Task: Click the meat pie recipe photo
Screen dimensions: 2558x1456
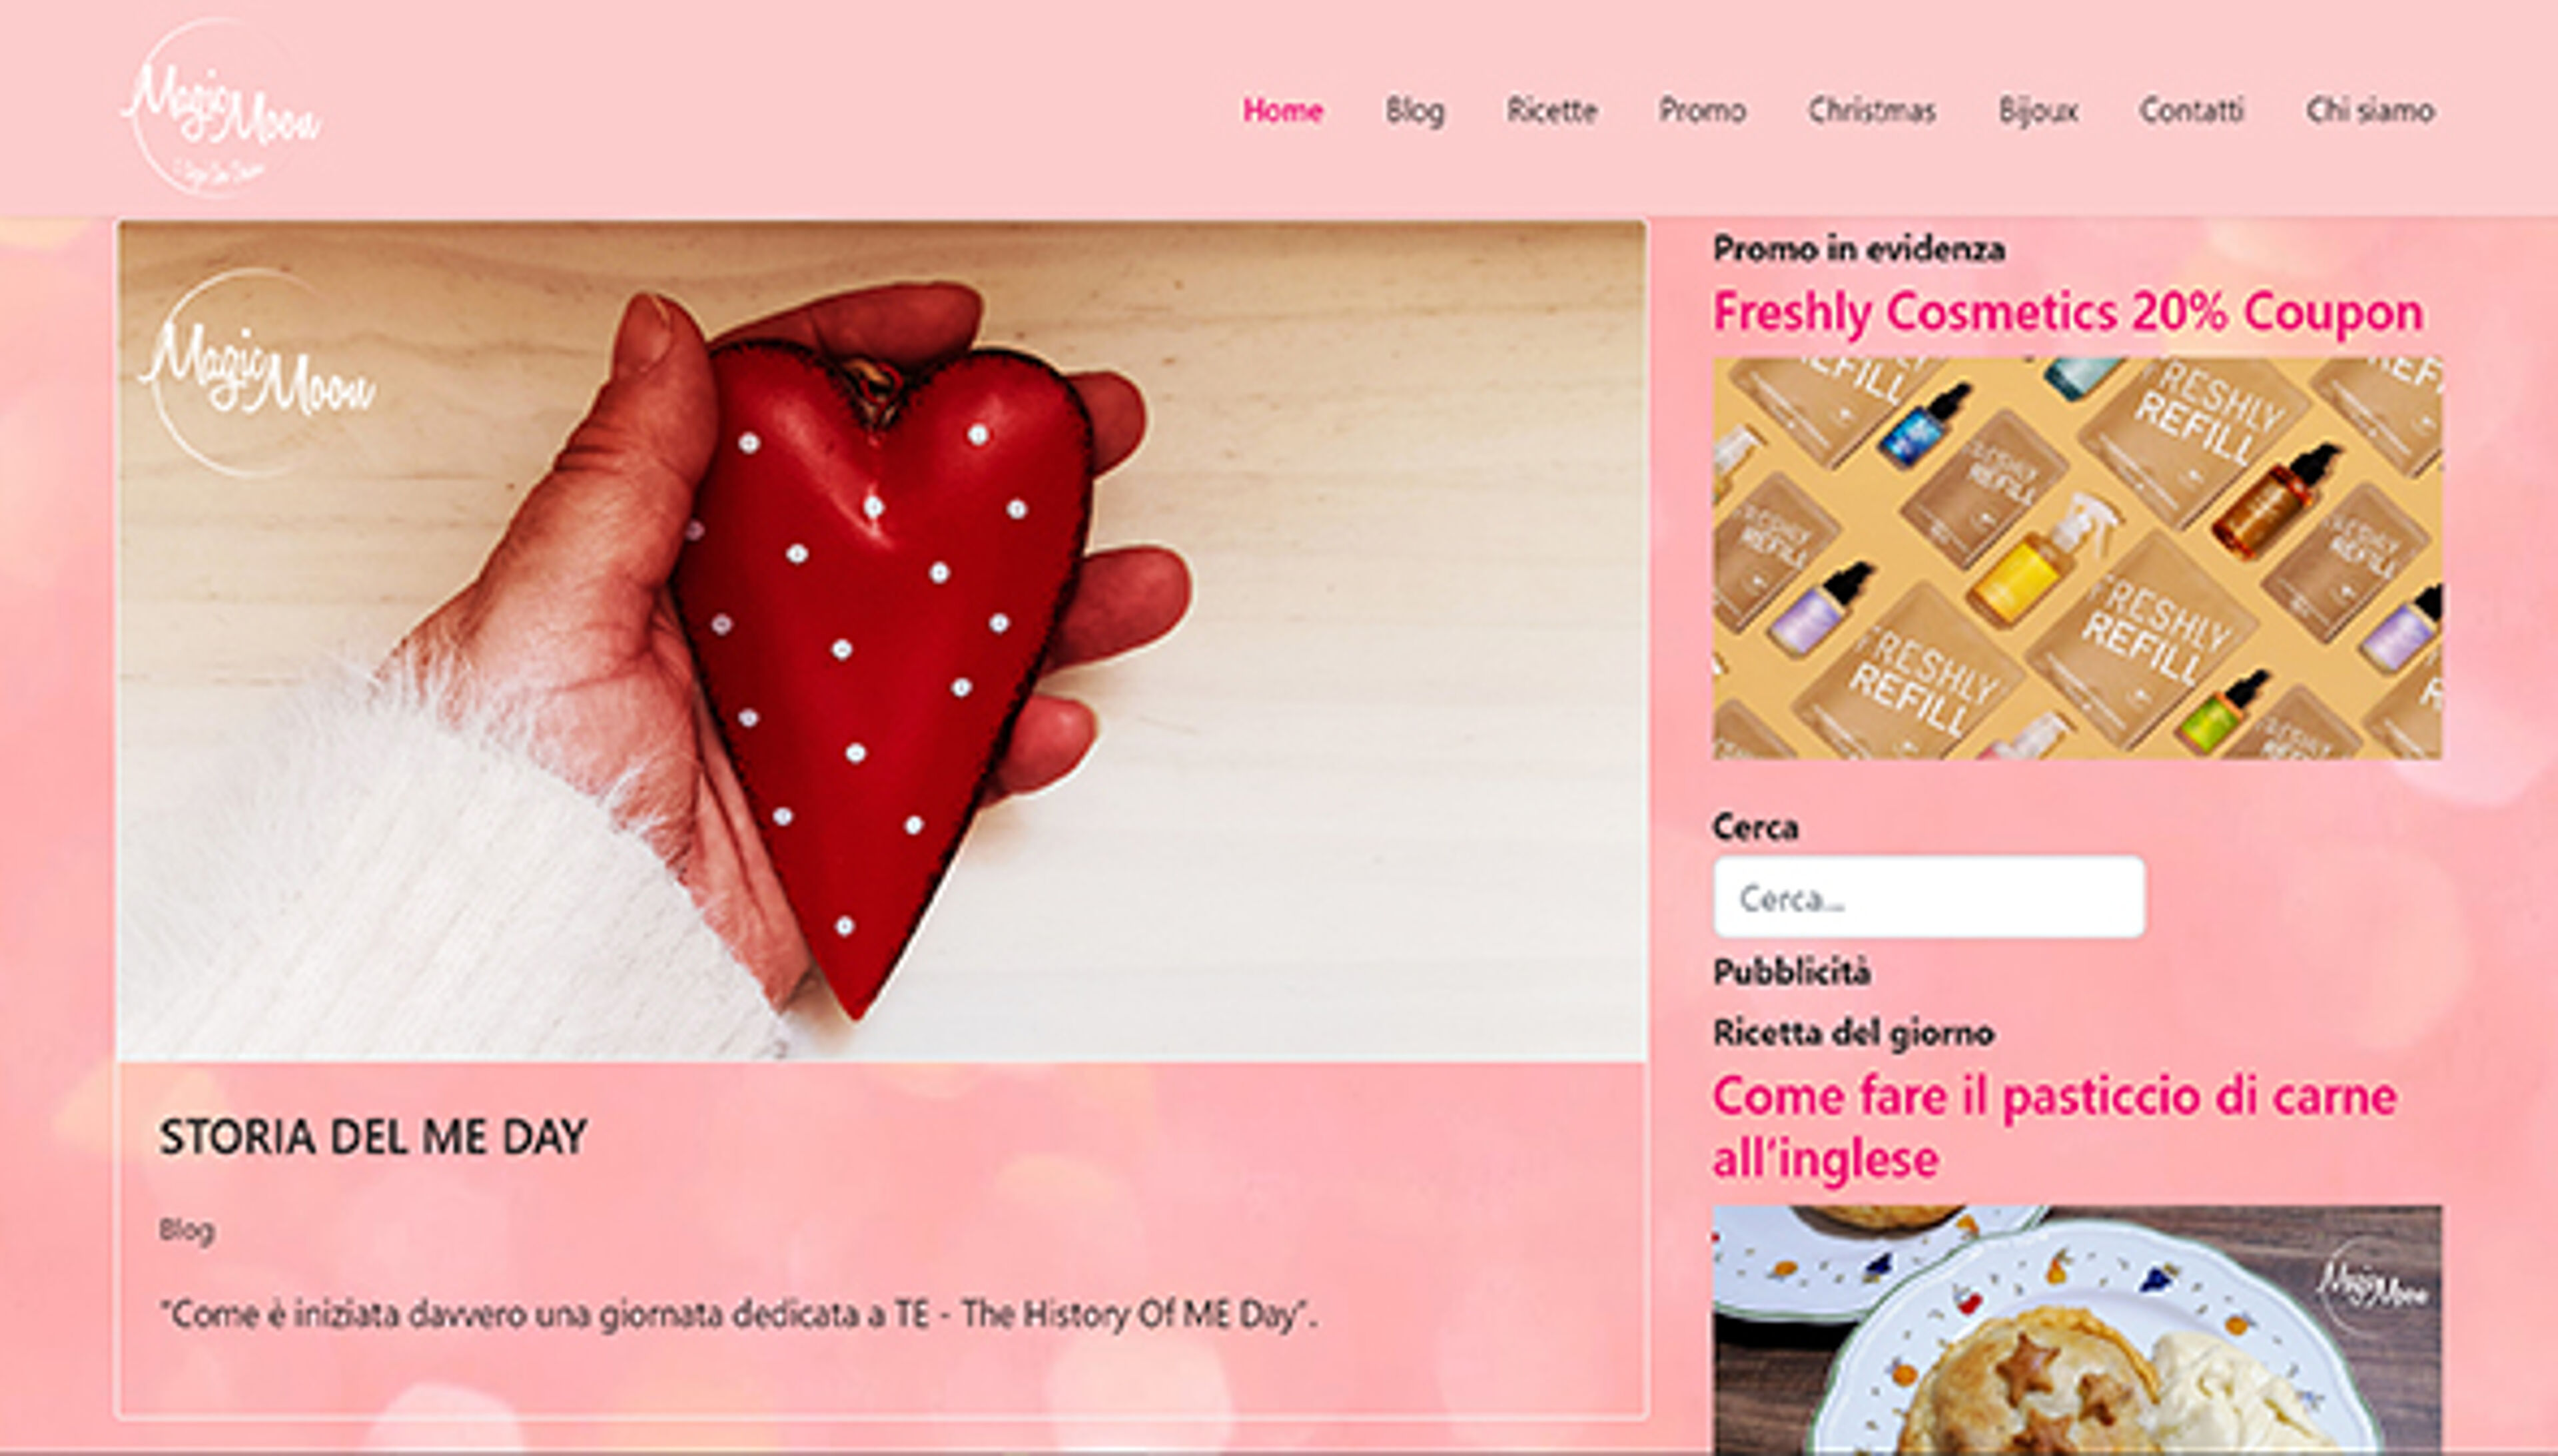Action: pos(2076,1330)
